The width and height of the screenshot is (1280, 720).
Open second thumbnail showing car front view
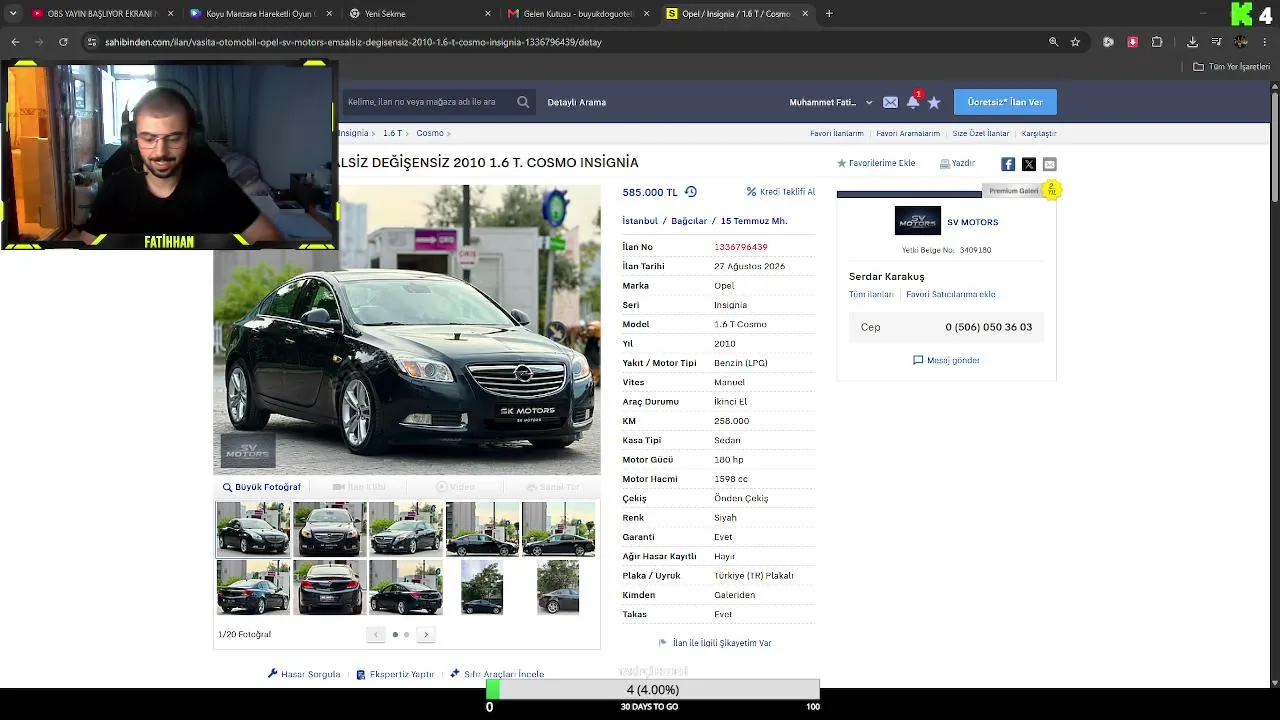point(329,529)
